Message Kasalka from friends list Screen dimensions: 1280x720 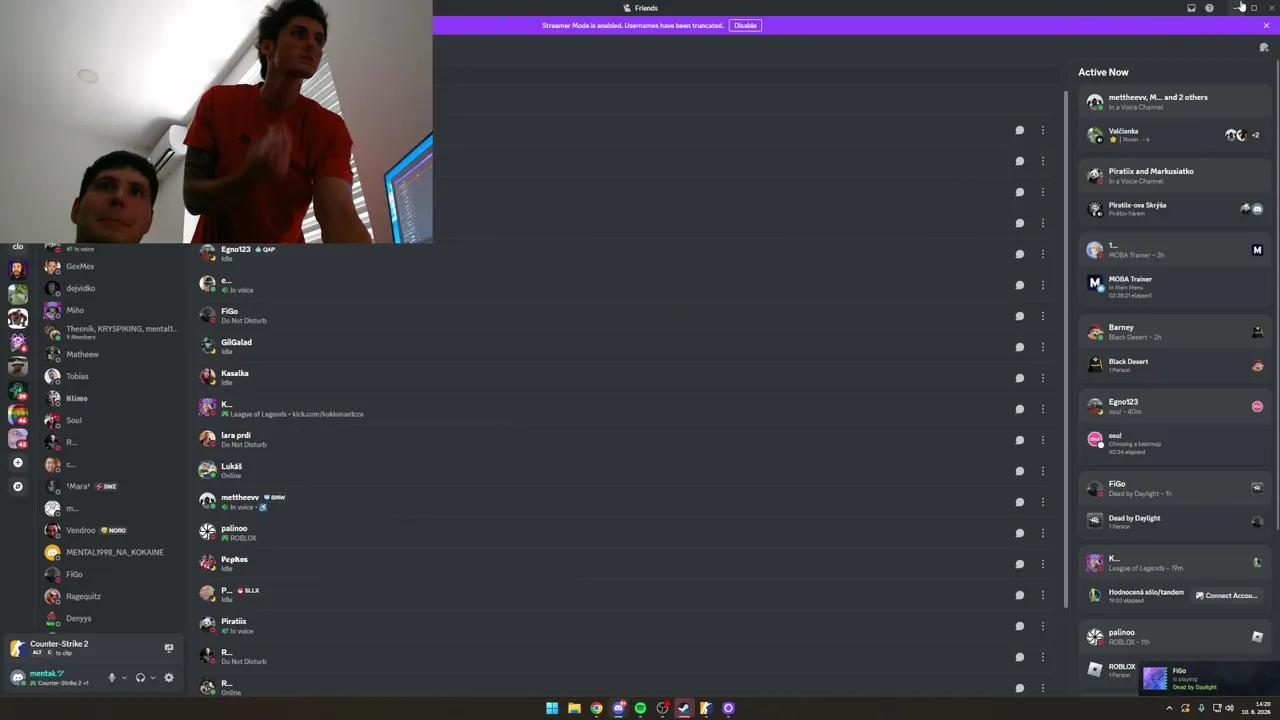[1019, 378]
